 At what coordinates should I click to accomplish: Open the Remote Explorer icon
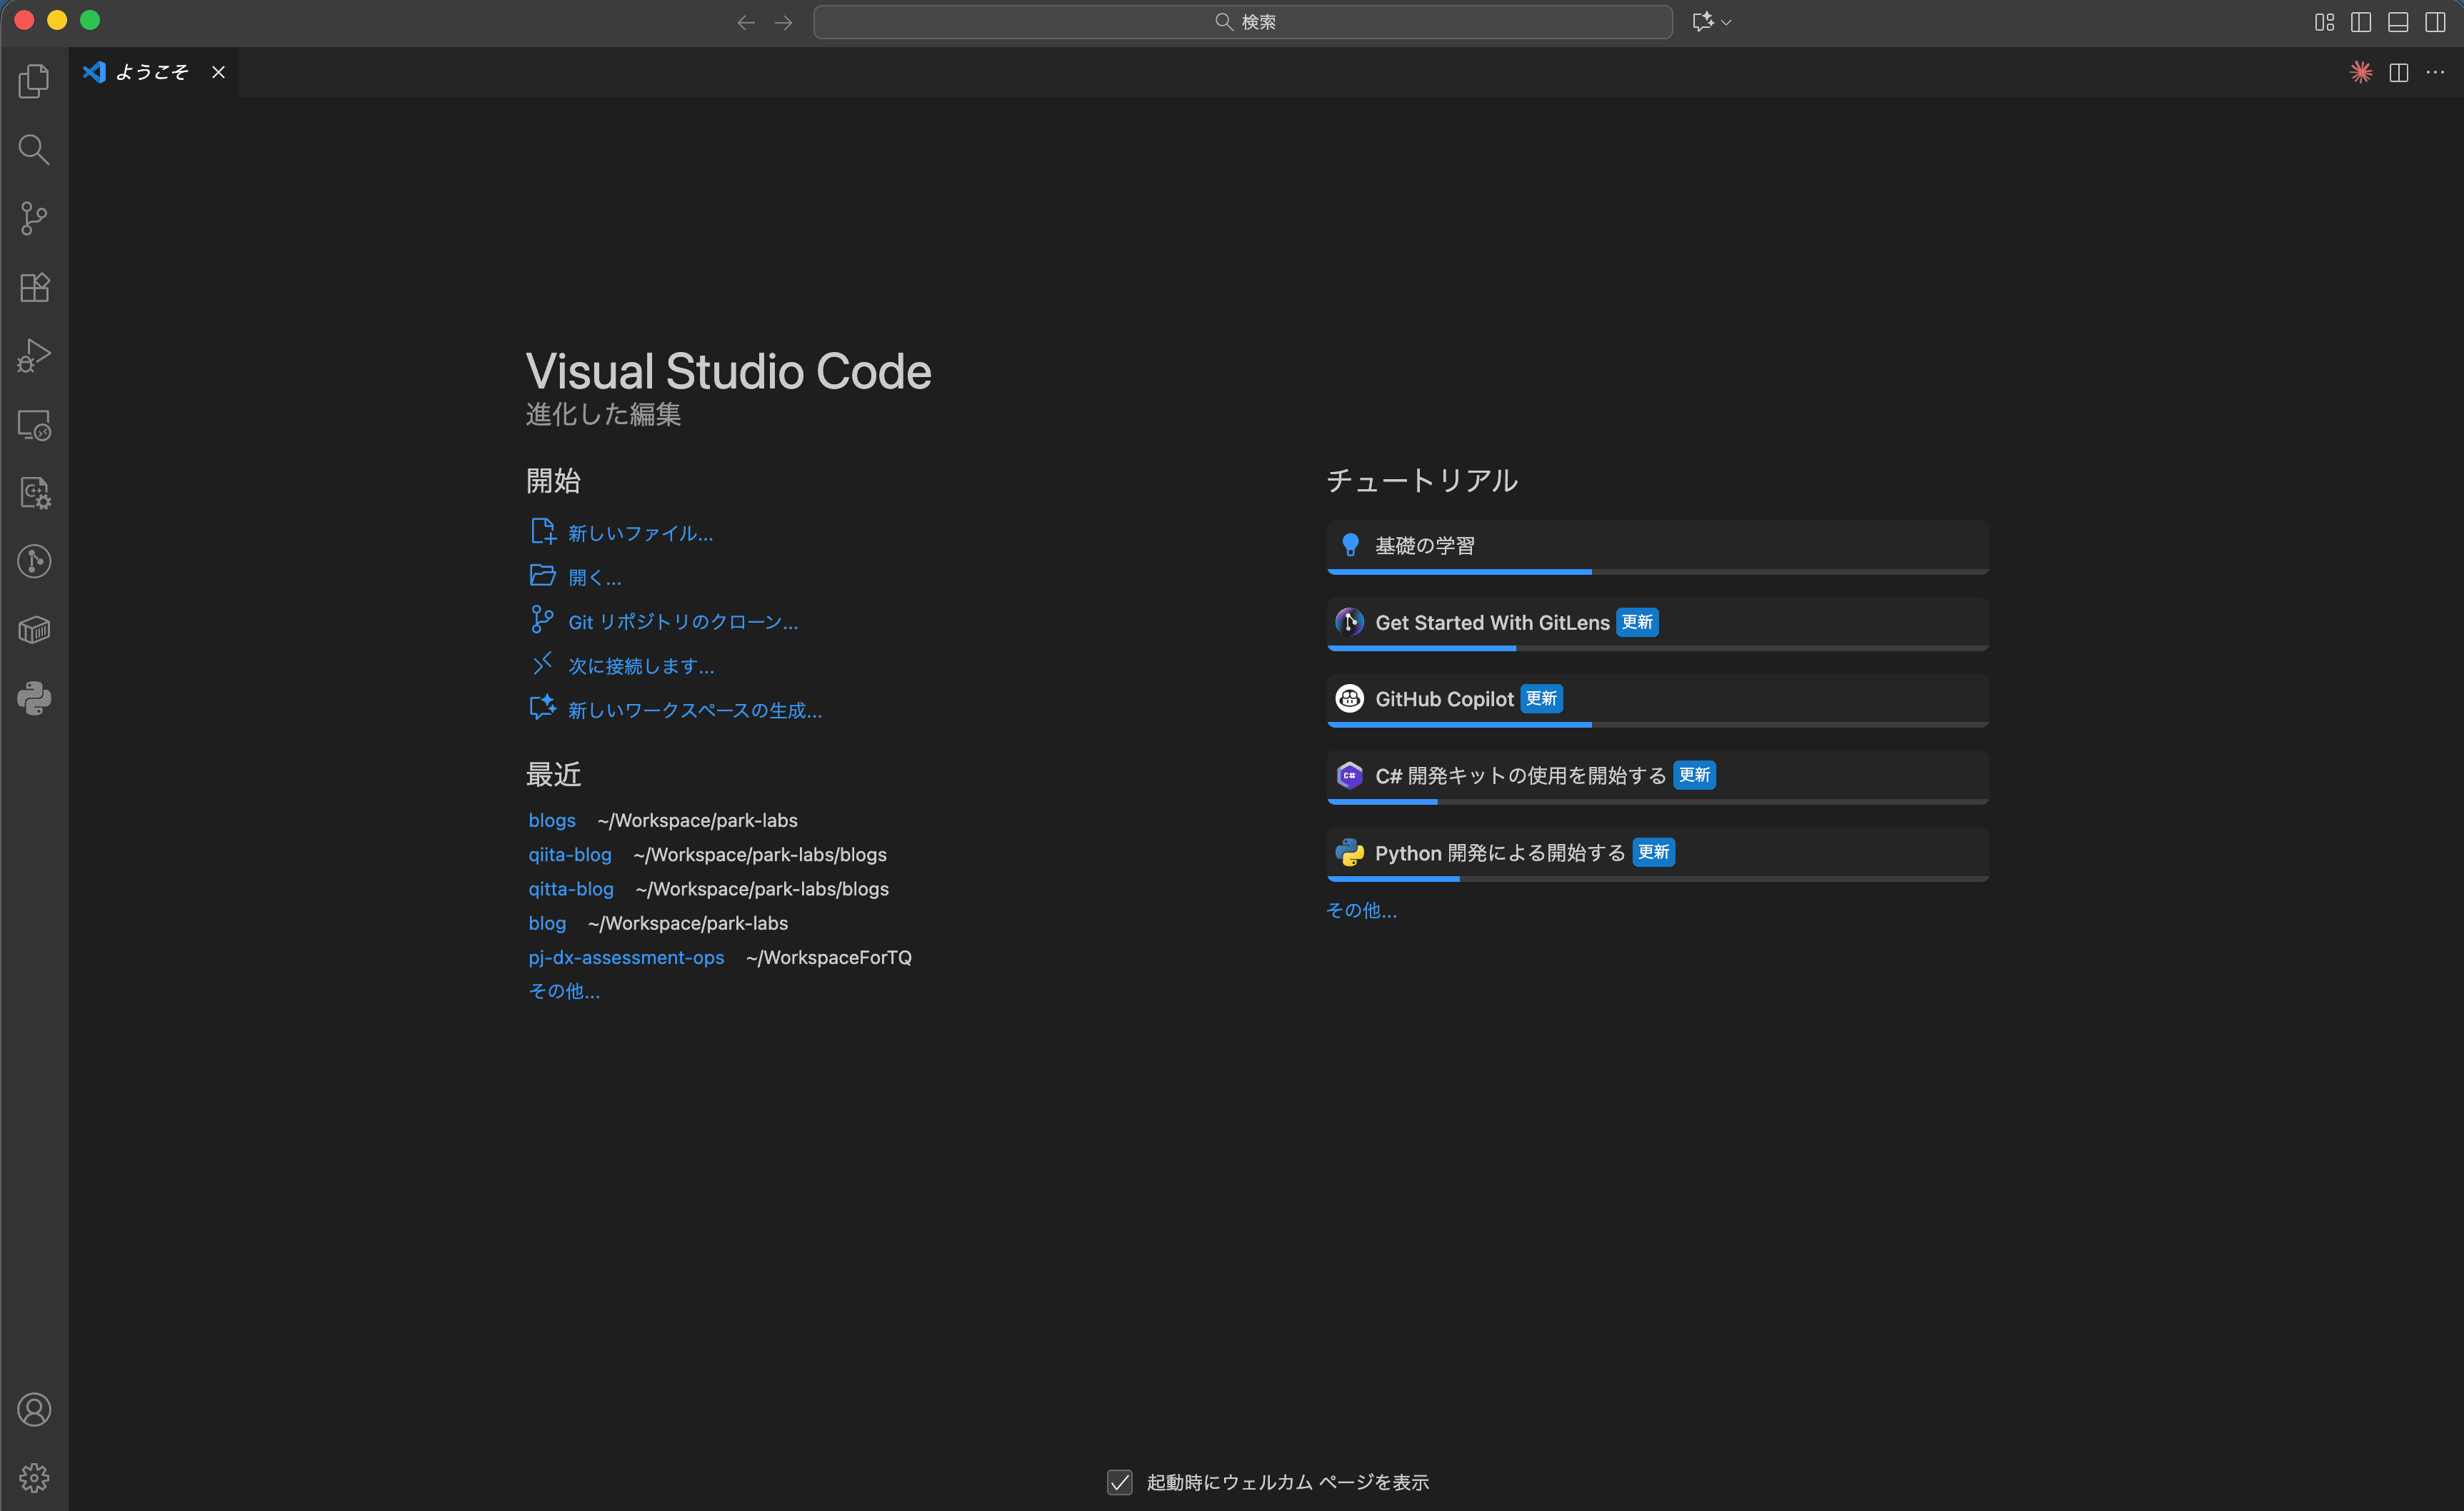point(34,425)
